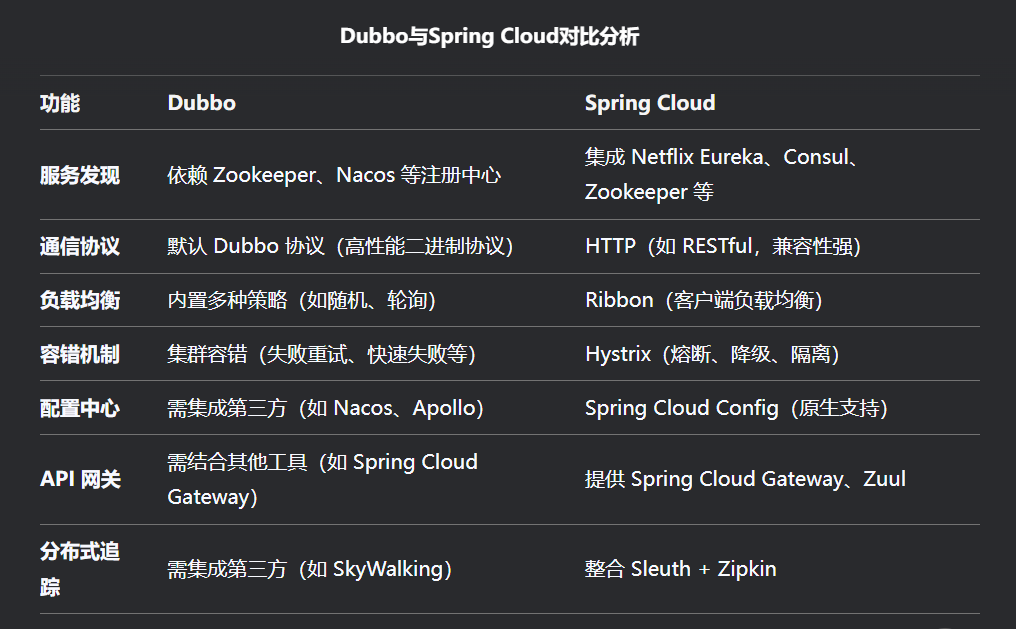Select the "配置中心" row label

80,408
